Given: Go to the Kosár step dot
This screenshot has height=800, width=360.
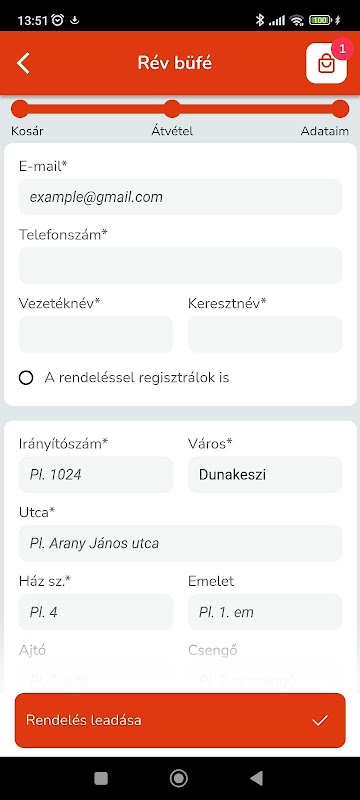Looking at the screenshot, I should [20, 109].
